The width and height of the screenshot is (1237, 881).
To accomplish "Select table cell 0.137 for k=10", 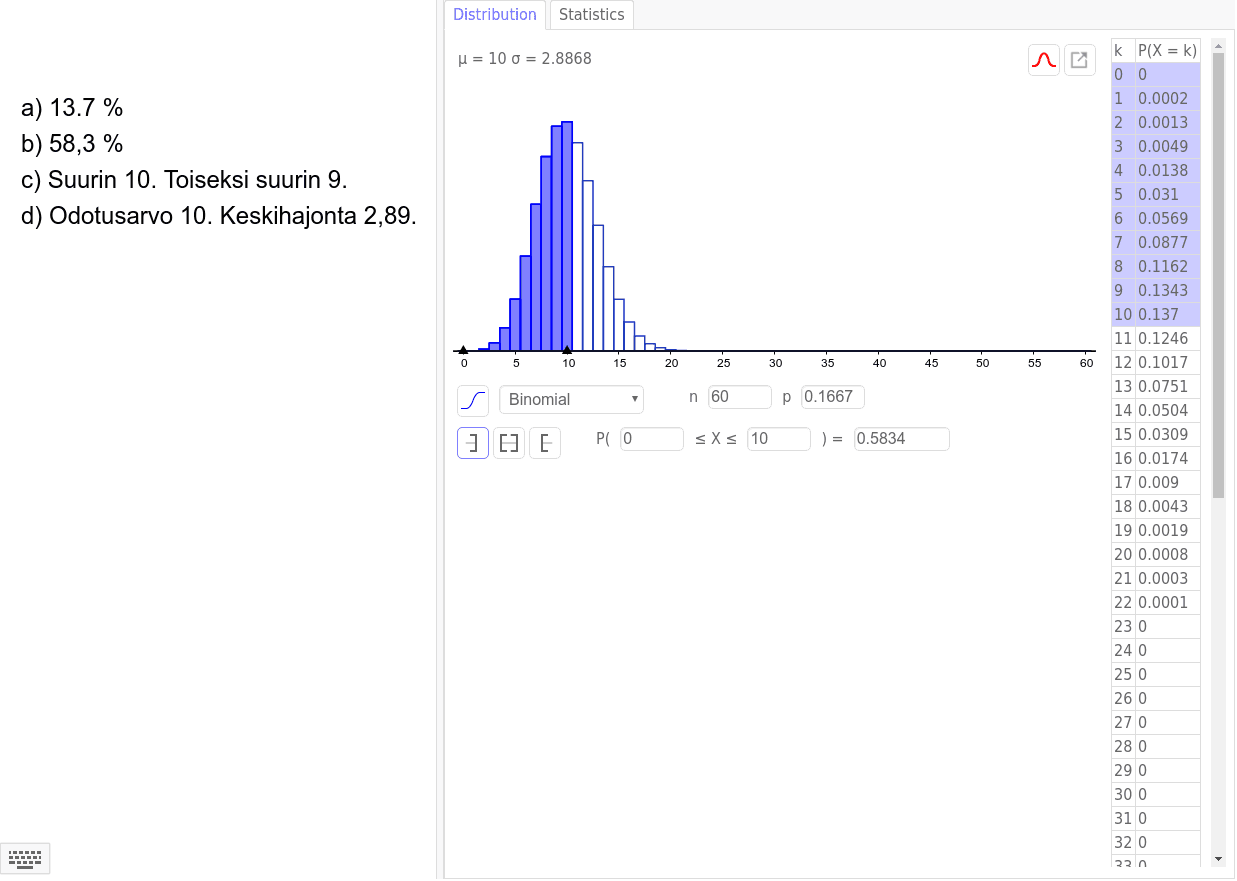I will pos(1168,314).
